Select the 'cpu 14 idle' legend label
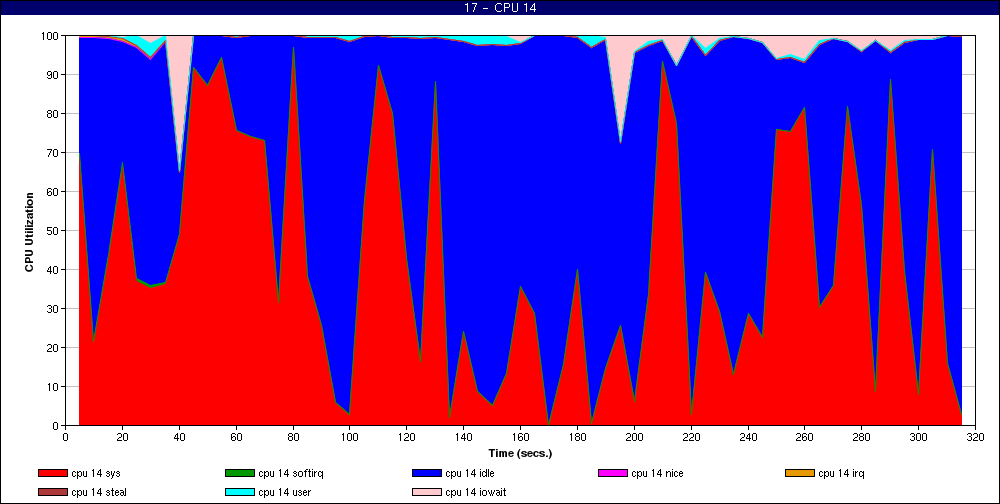This screenshot has width=1000, height=504. click(x=469, y=473)
